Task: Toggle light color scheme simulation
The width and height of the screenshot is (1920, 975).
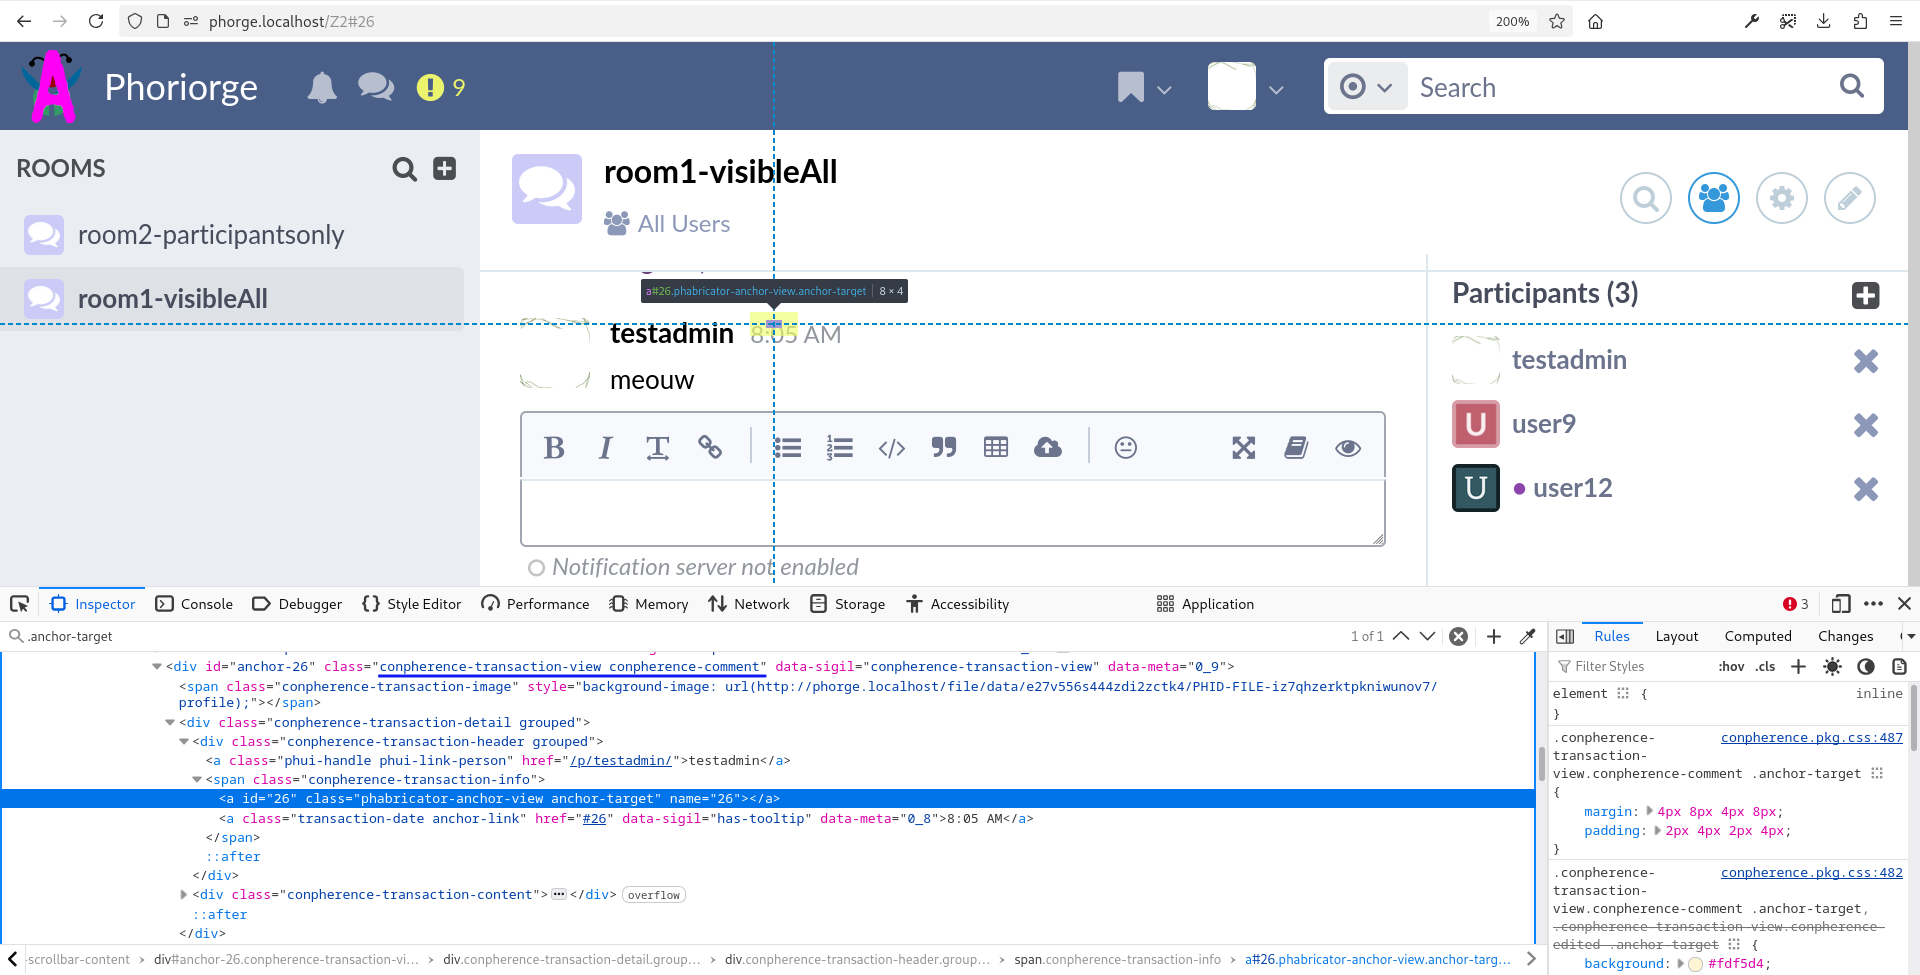Action: [x=1832, y=666]
